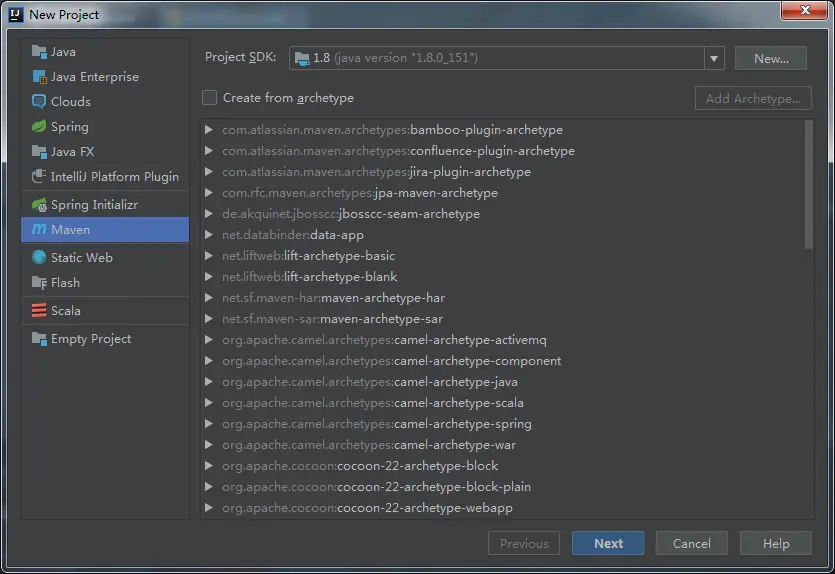Click the Add Archetype... button
The image size is (835, 574).
click(753, 99)
